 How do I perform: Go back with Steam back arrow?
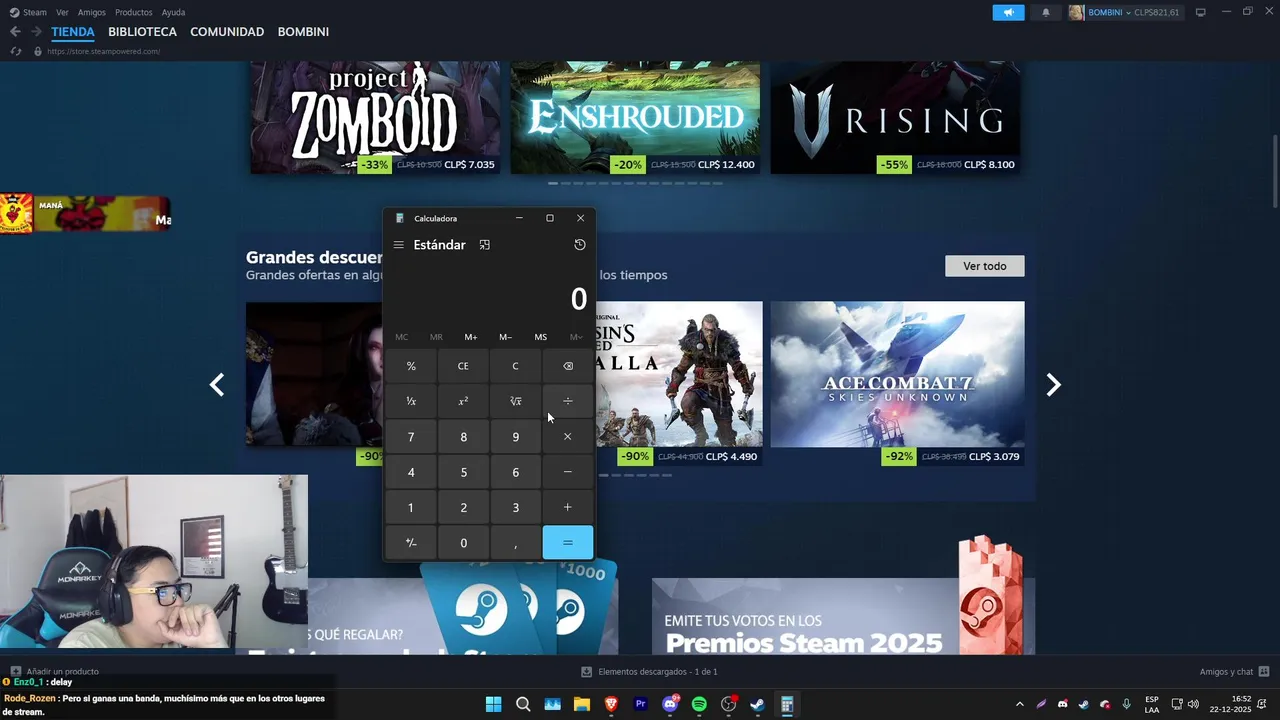(15, 32)
